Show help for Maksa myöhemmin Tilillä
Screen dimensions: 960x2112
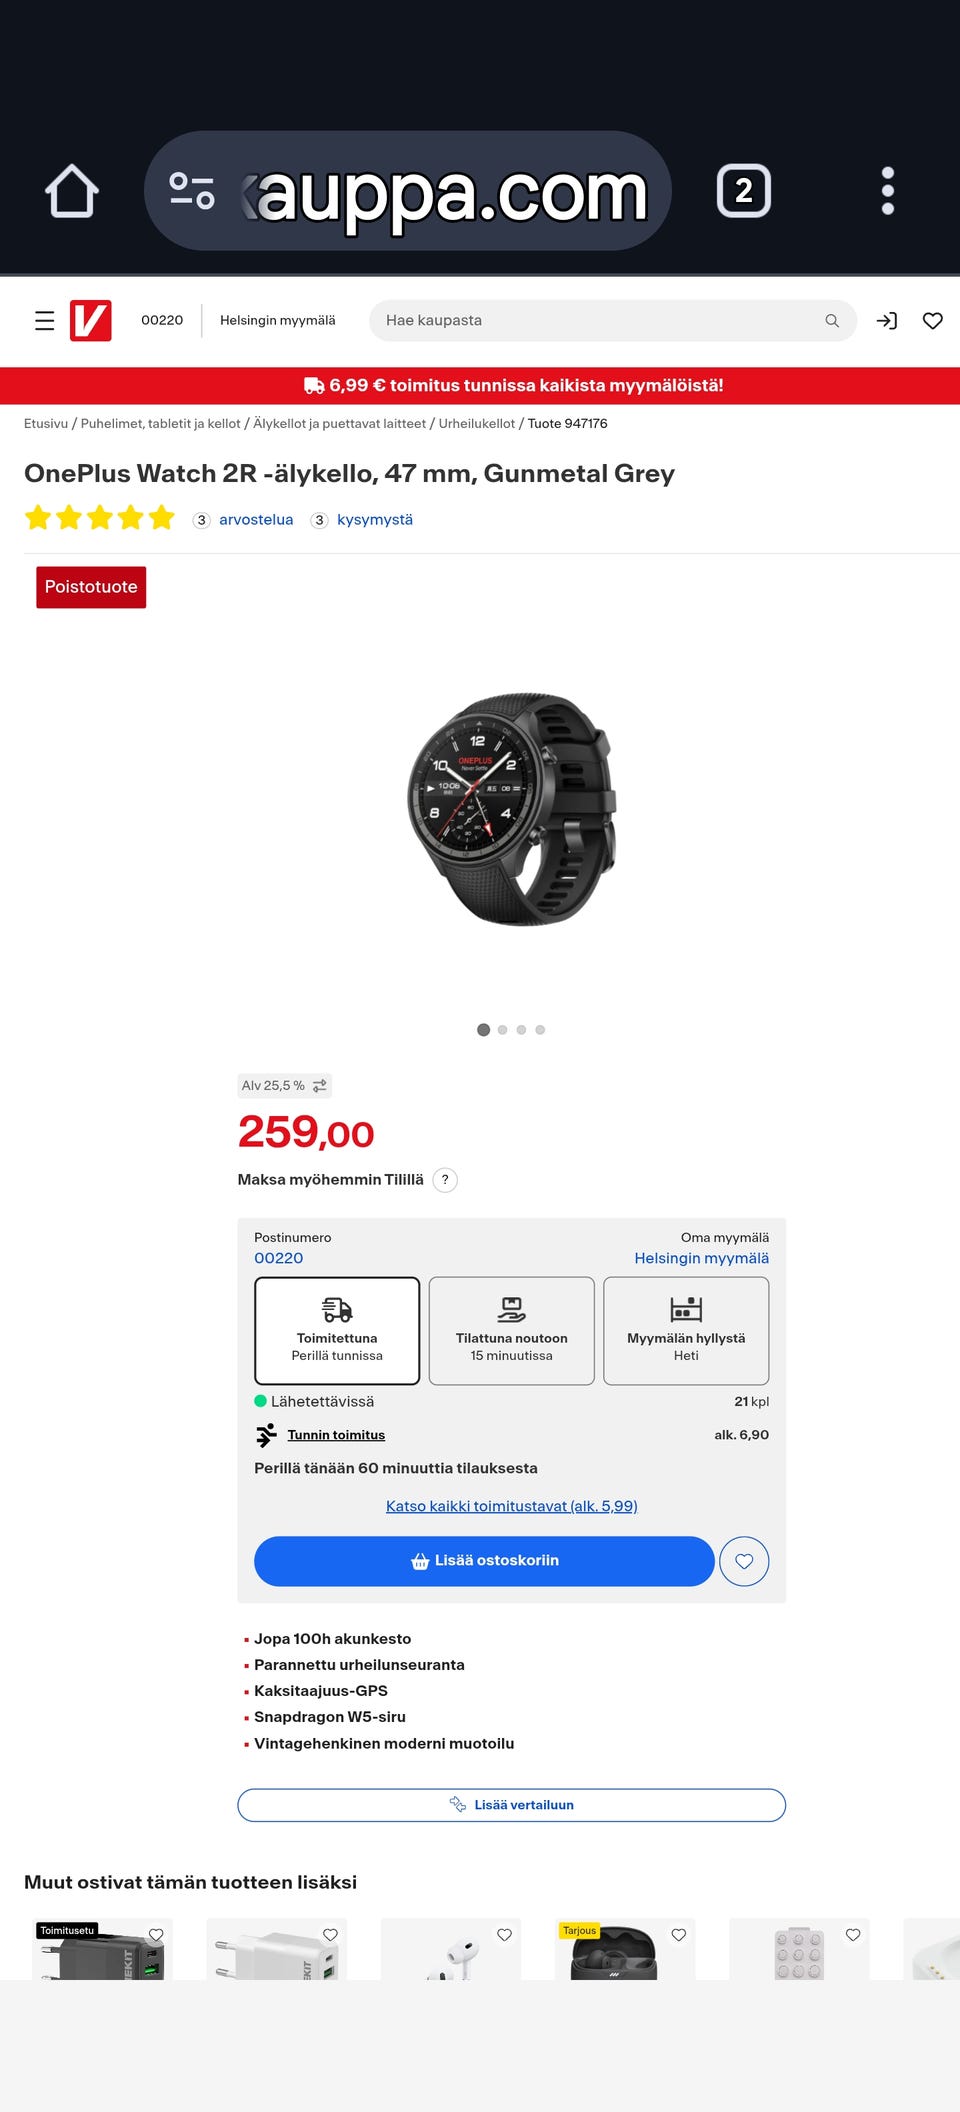445,1180
